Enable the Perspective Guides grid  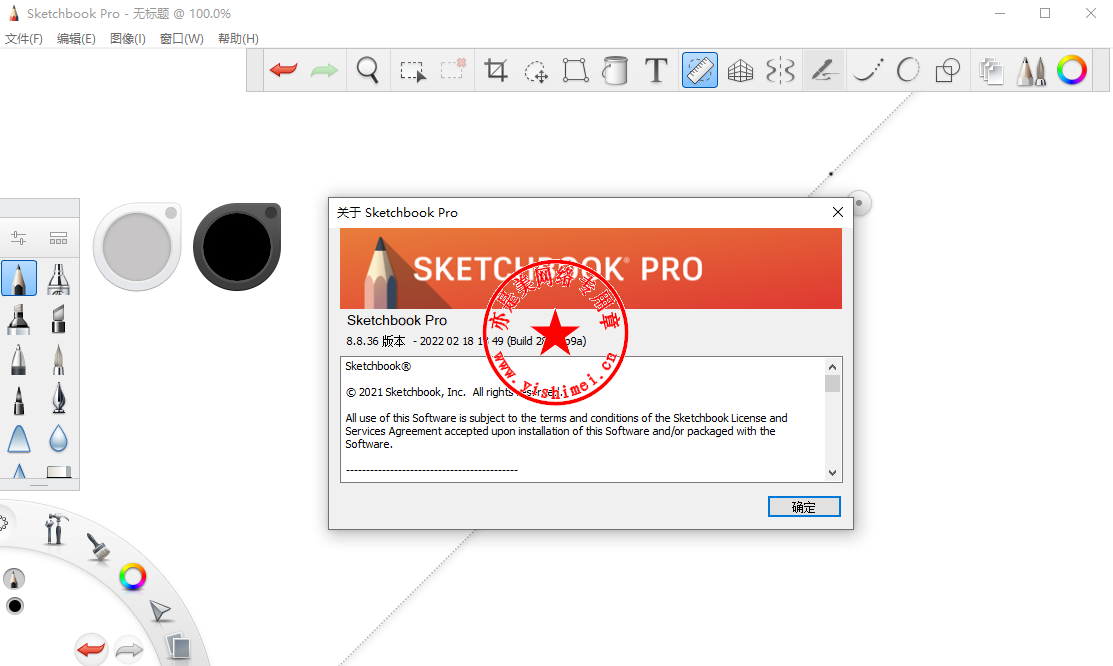(740, 70)
